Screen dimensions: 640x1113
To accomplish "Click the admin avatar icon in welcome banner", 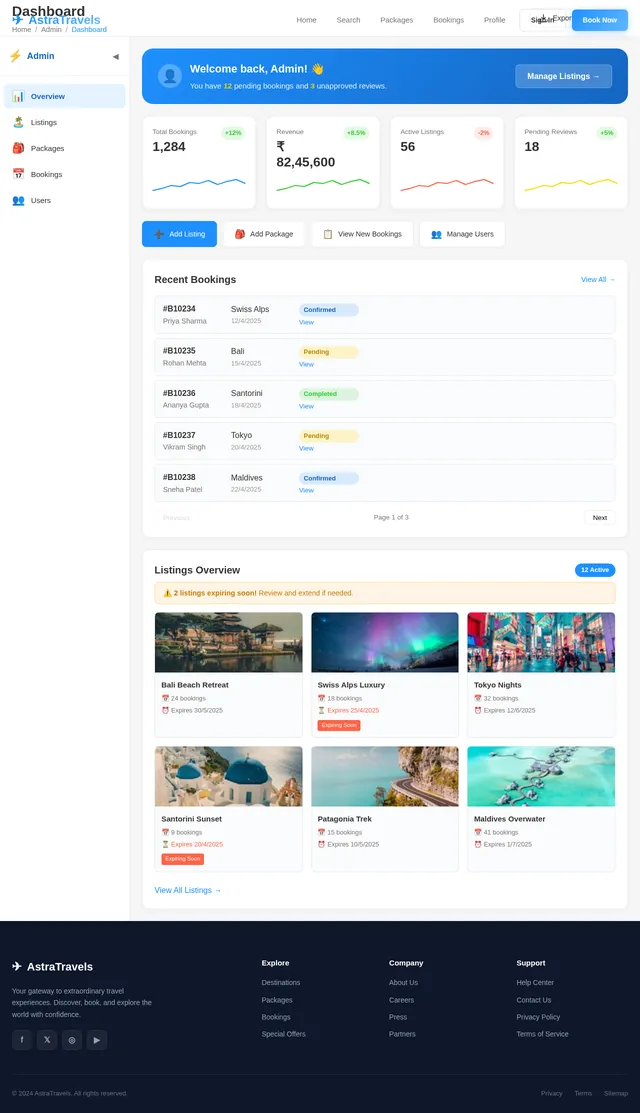I will click(170, 76).
